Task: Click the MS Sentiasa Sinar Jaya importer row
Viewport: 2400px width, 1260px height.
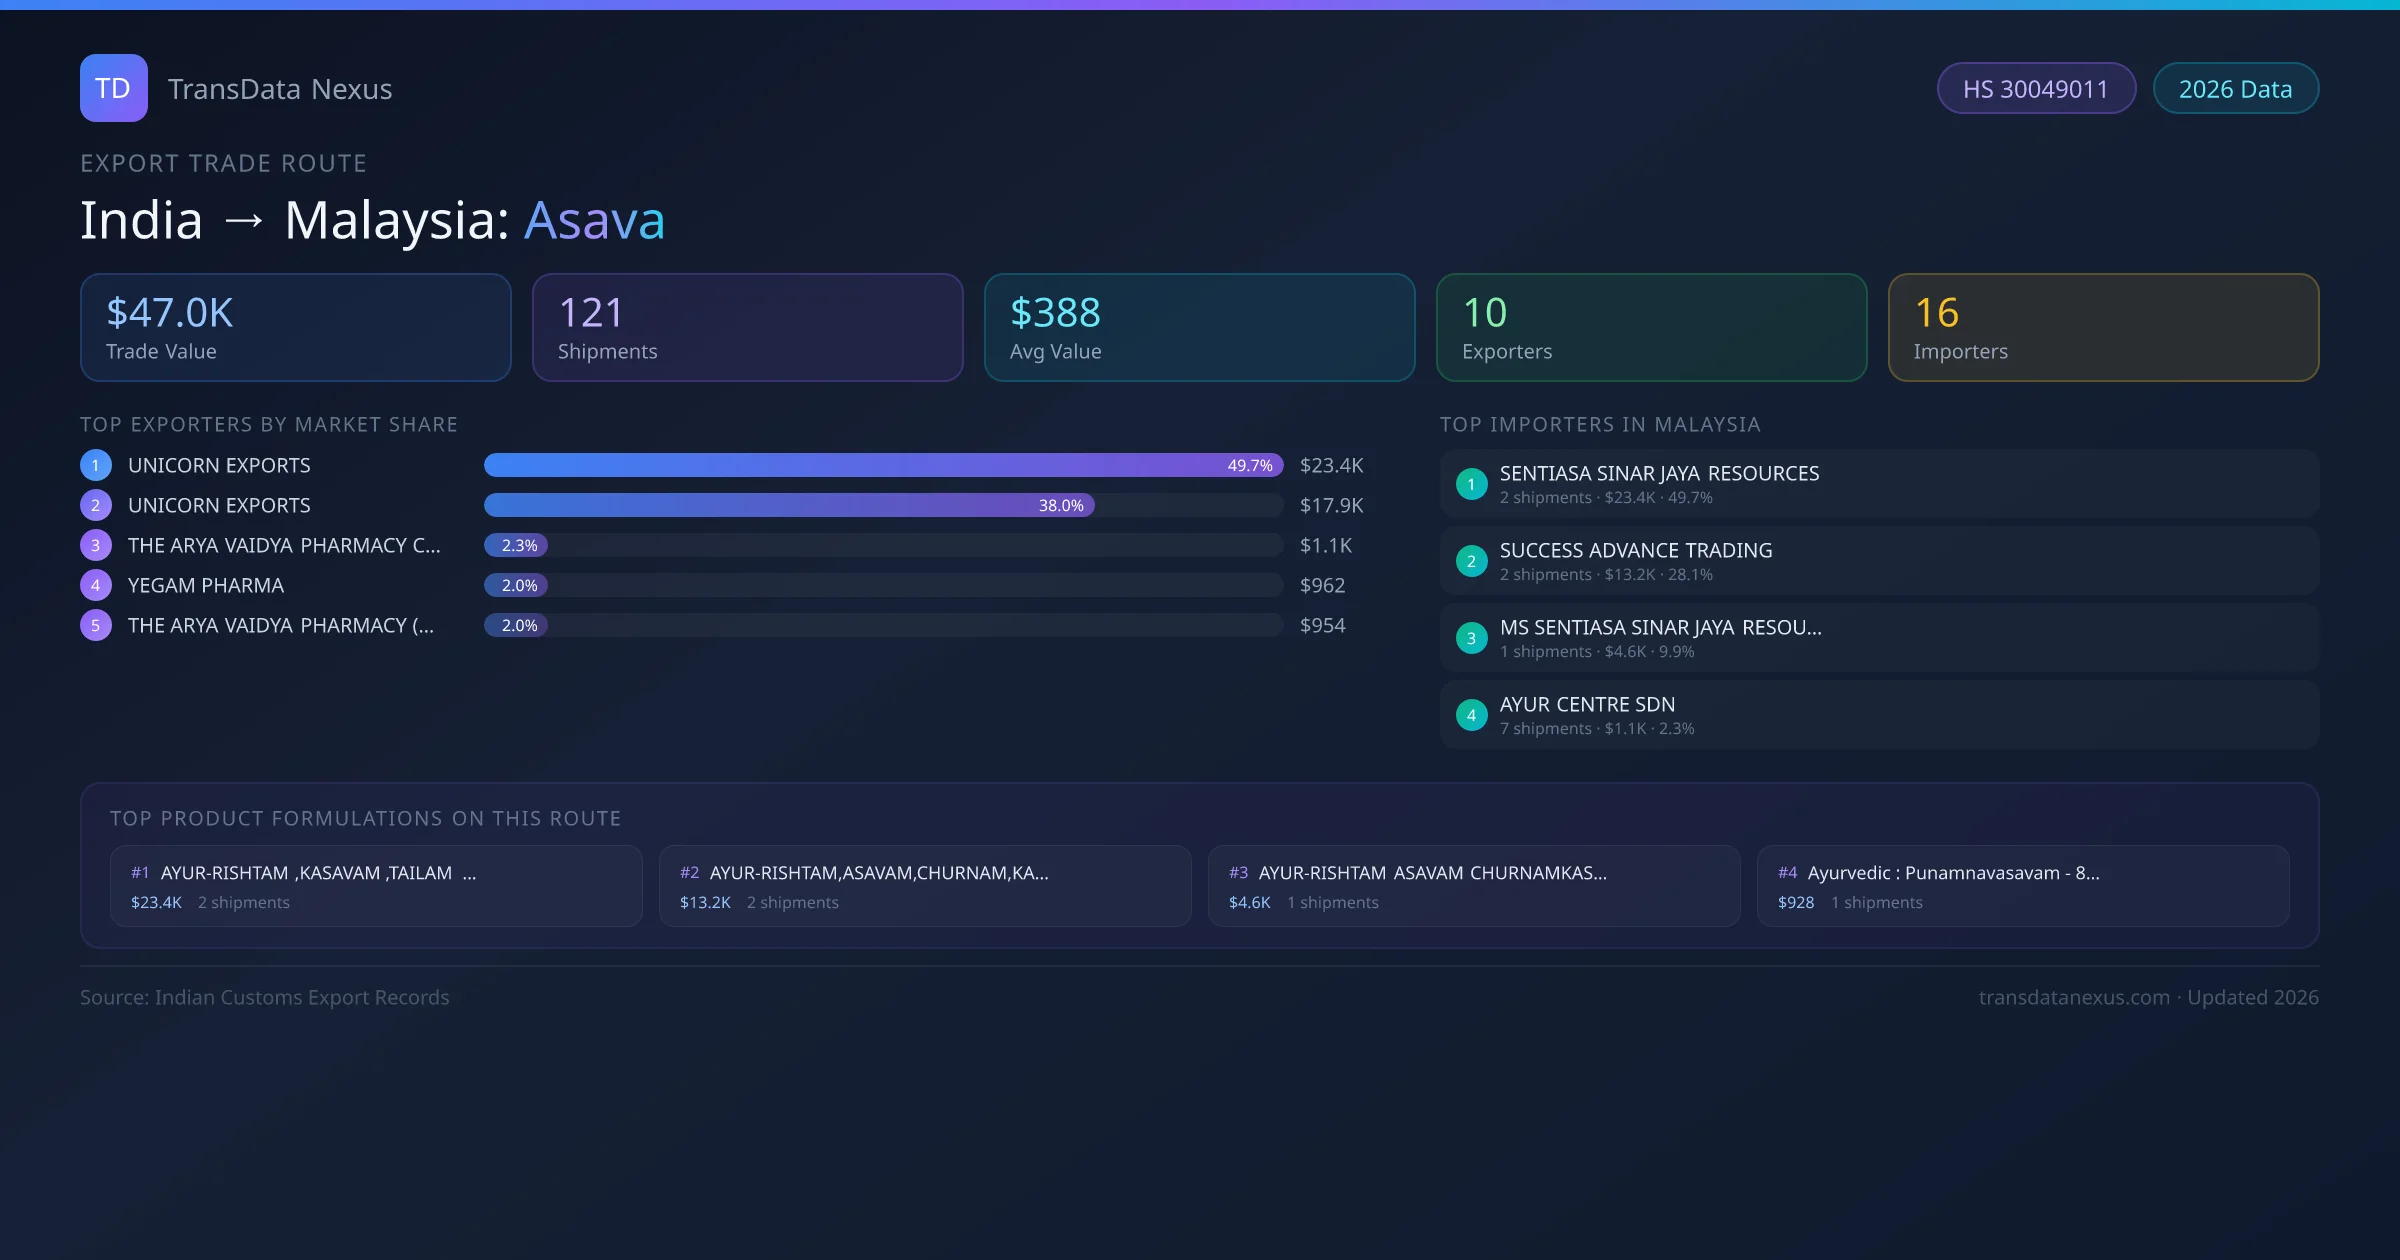Action: click(x=1878, y=638)
